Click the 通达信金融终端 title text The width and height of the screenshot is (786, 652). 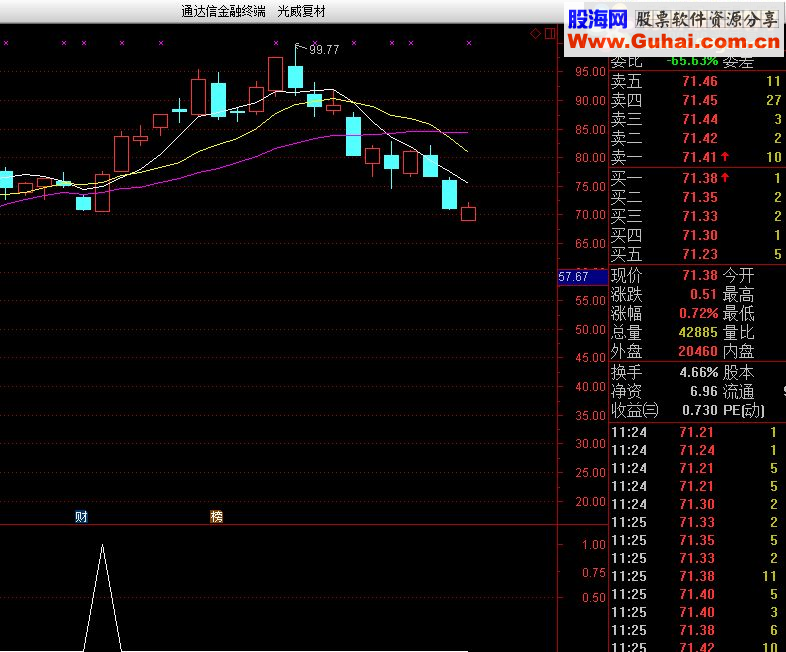(x=223, y=11)
